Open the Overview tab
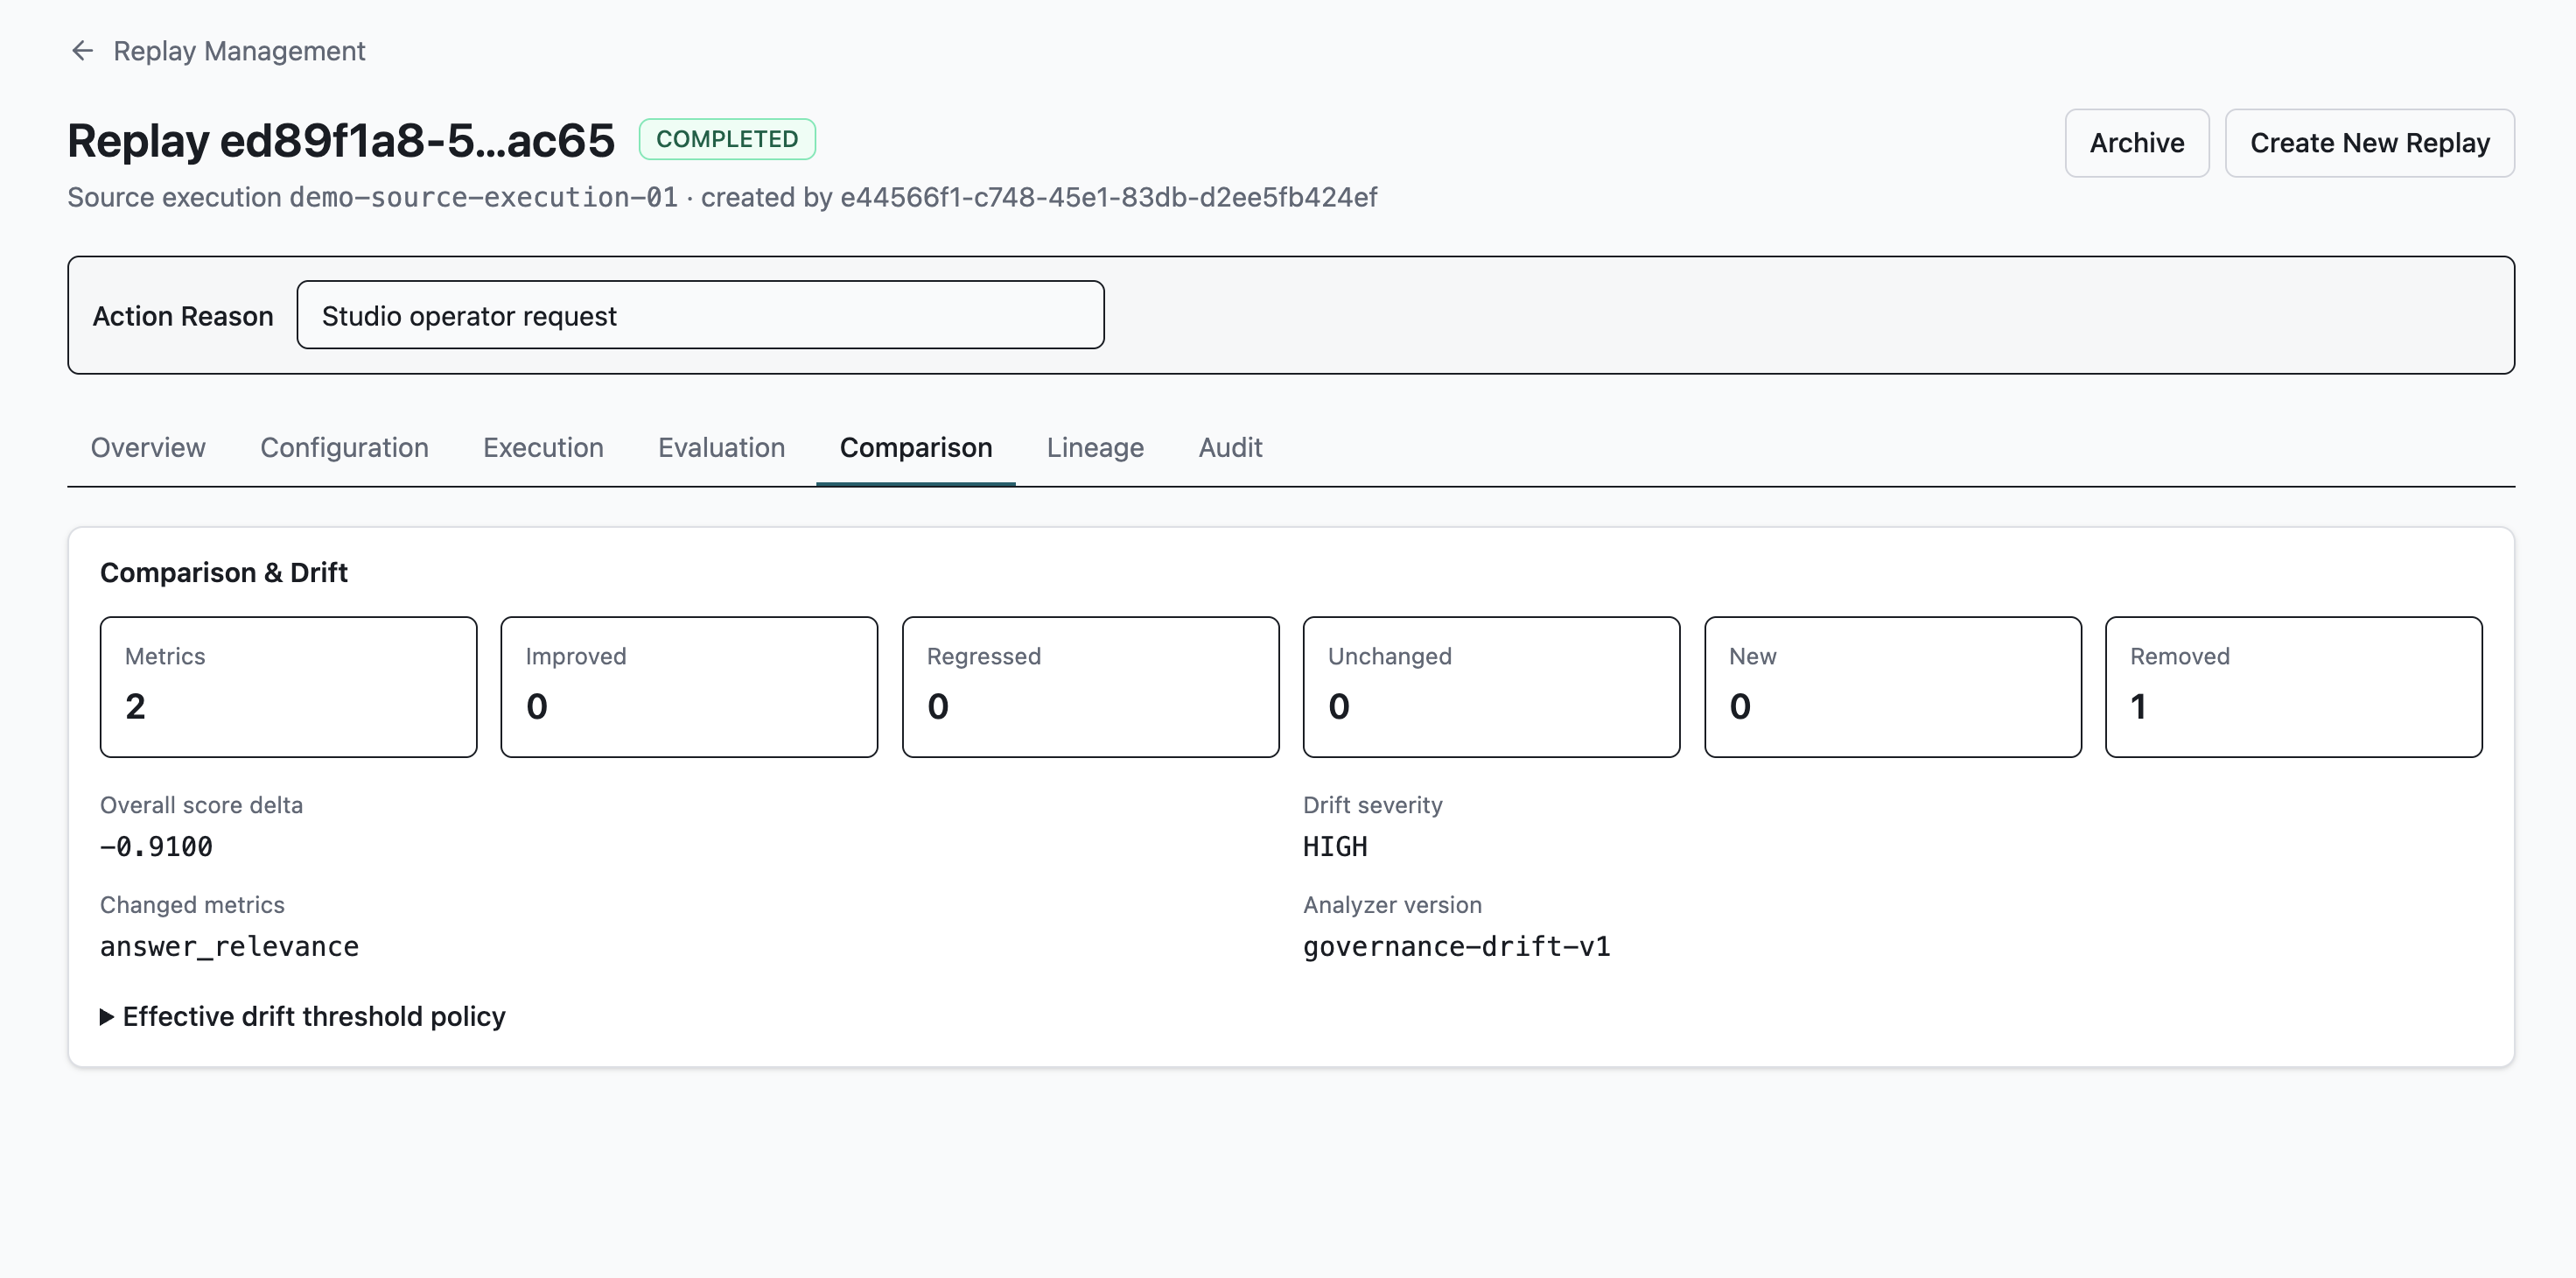 (x=148, y=447)
